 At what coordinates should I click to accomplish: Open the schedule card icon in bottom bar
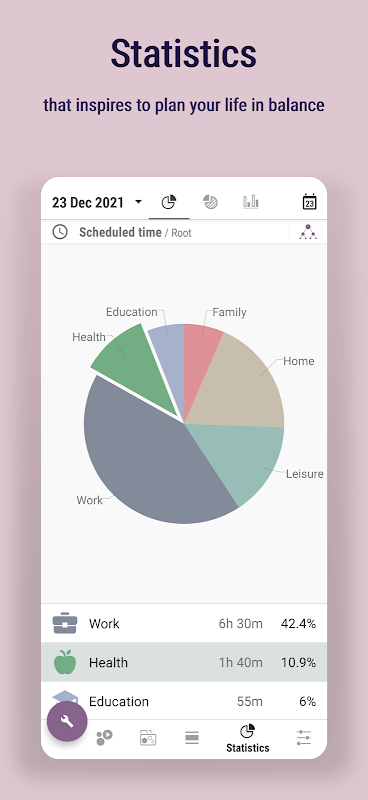coord(148,738)
